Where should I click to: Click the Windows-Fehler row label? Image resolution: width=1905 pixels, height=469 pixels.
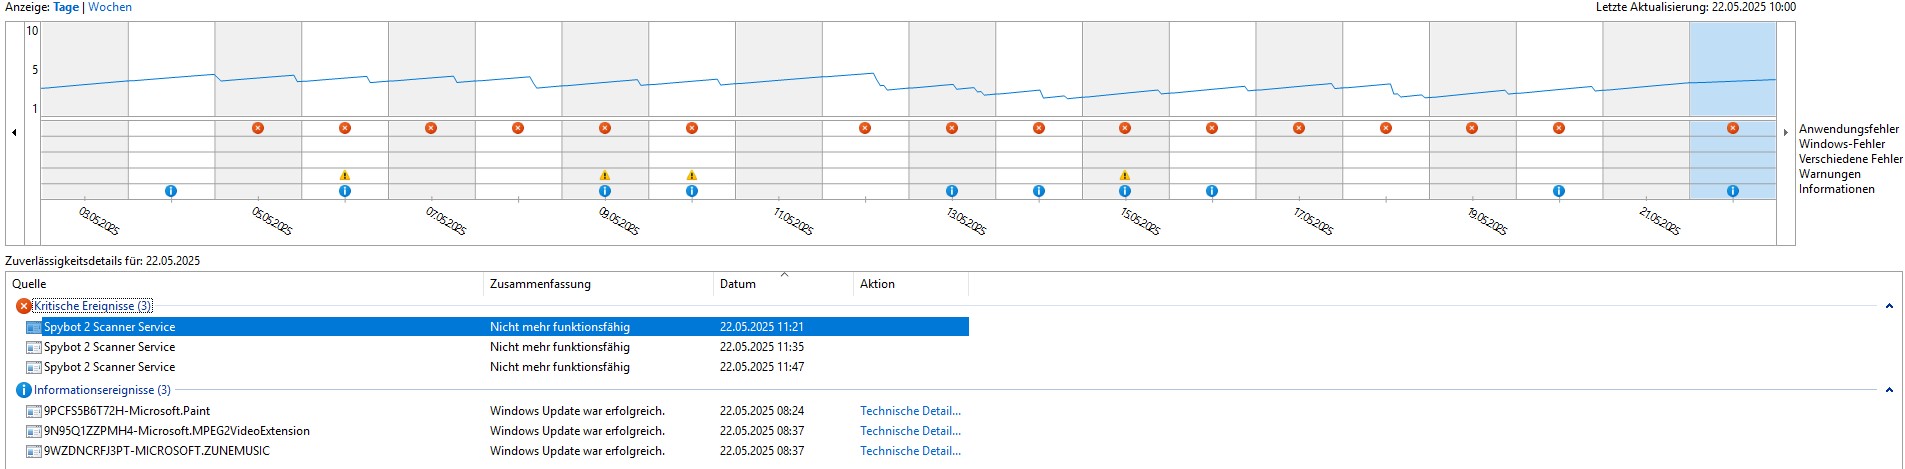click(1842, 144)
